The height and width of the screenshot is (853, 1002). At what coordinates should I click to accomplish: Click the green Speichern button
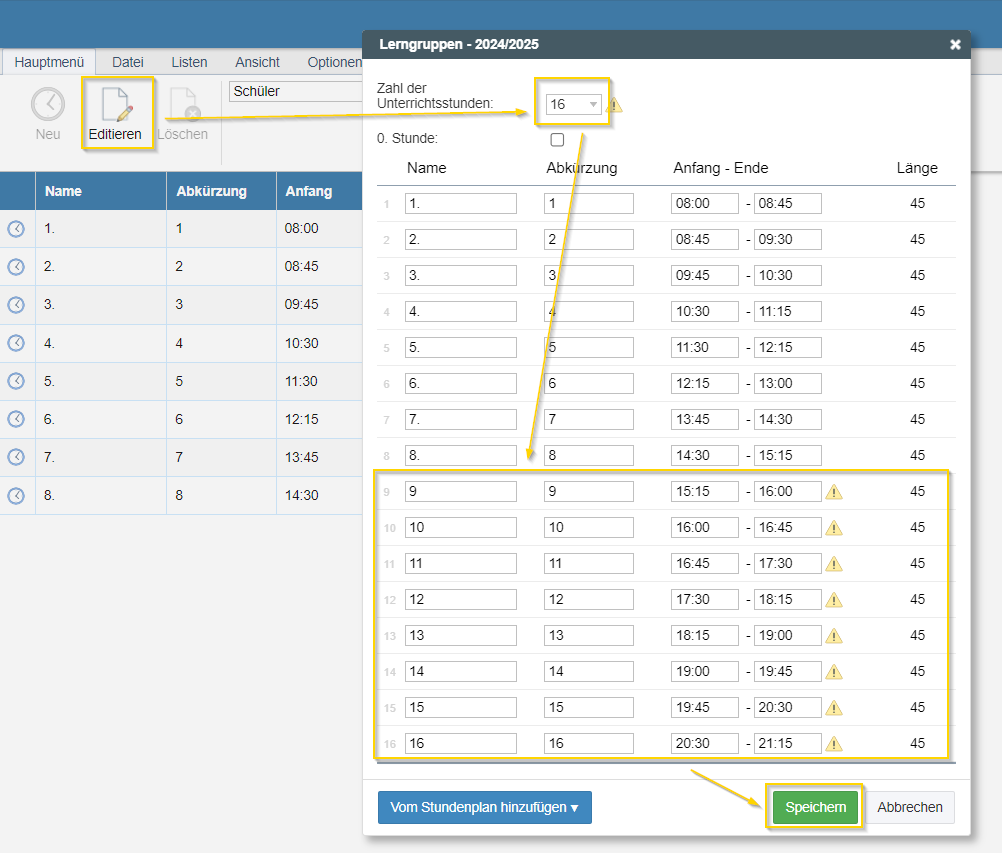coord(815,808)
